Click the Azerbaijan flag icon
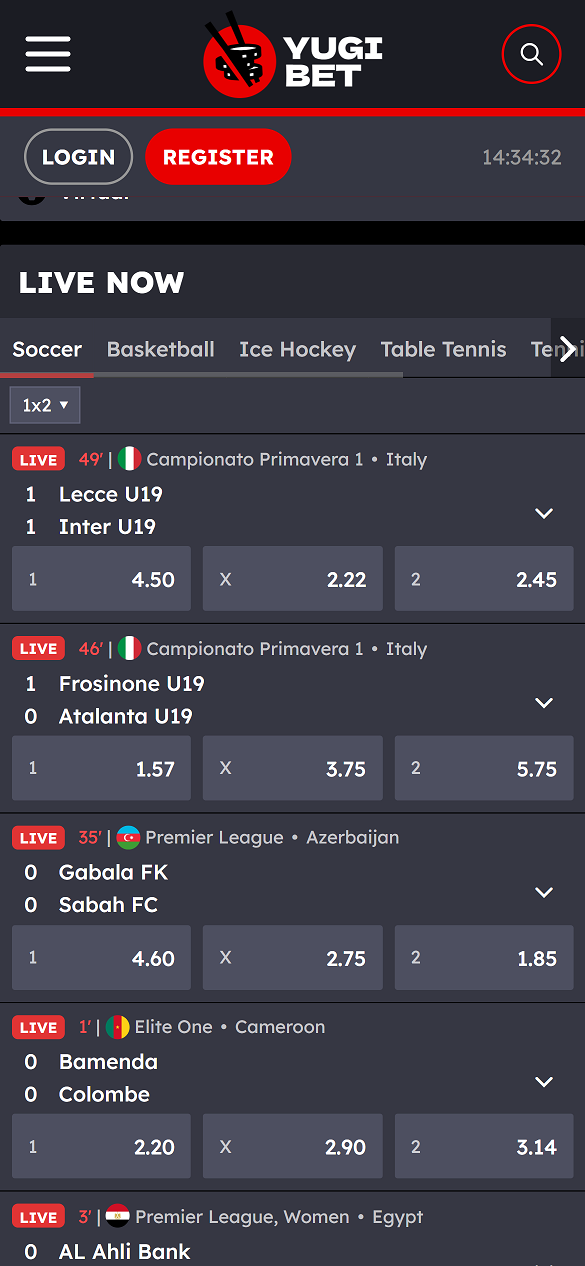 click(128, 837)
